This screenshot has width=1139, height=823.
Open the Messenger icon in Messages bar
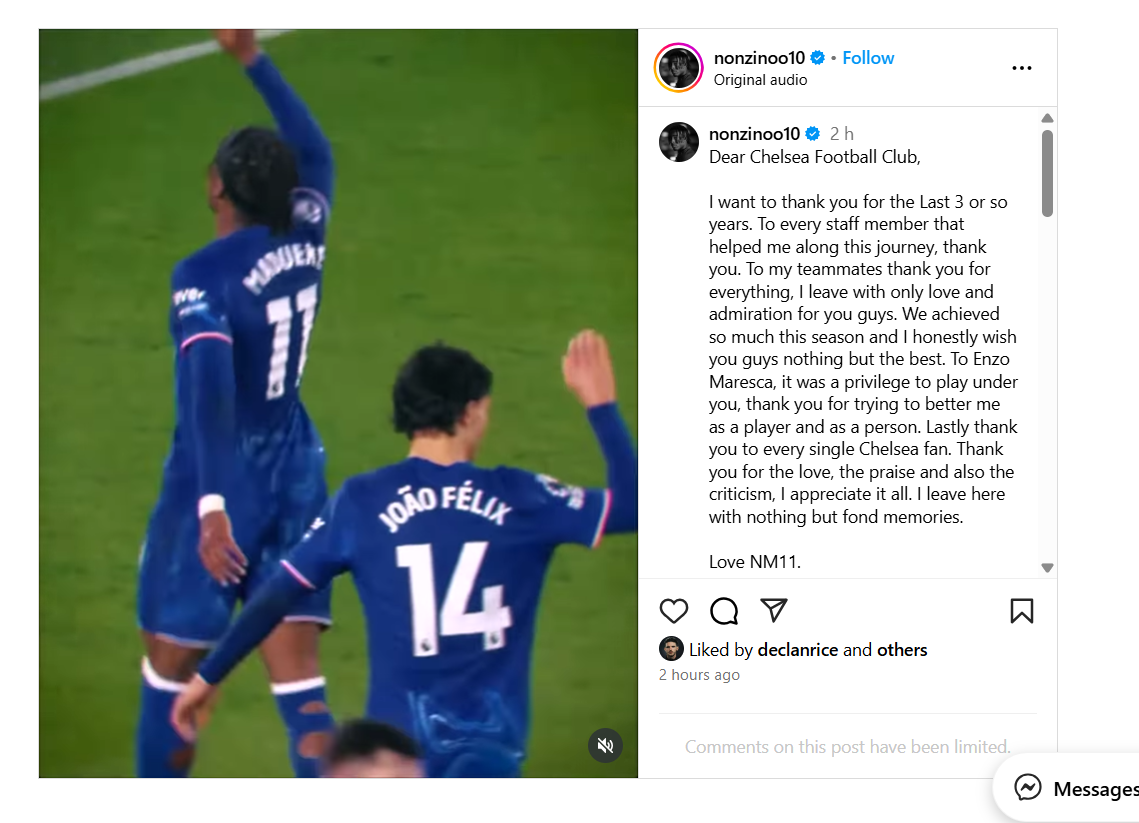[x=1028, y=787]
